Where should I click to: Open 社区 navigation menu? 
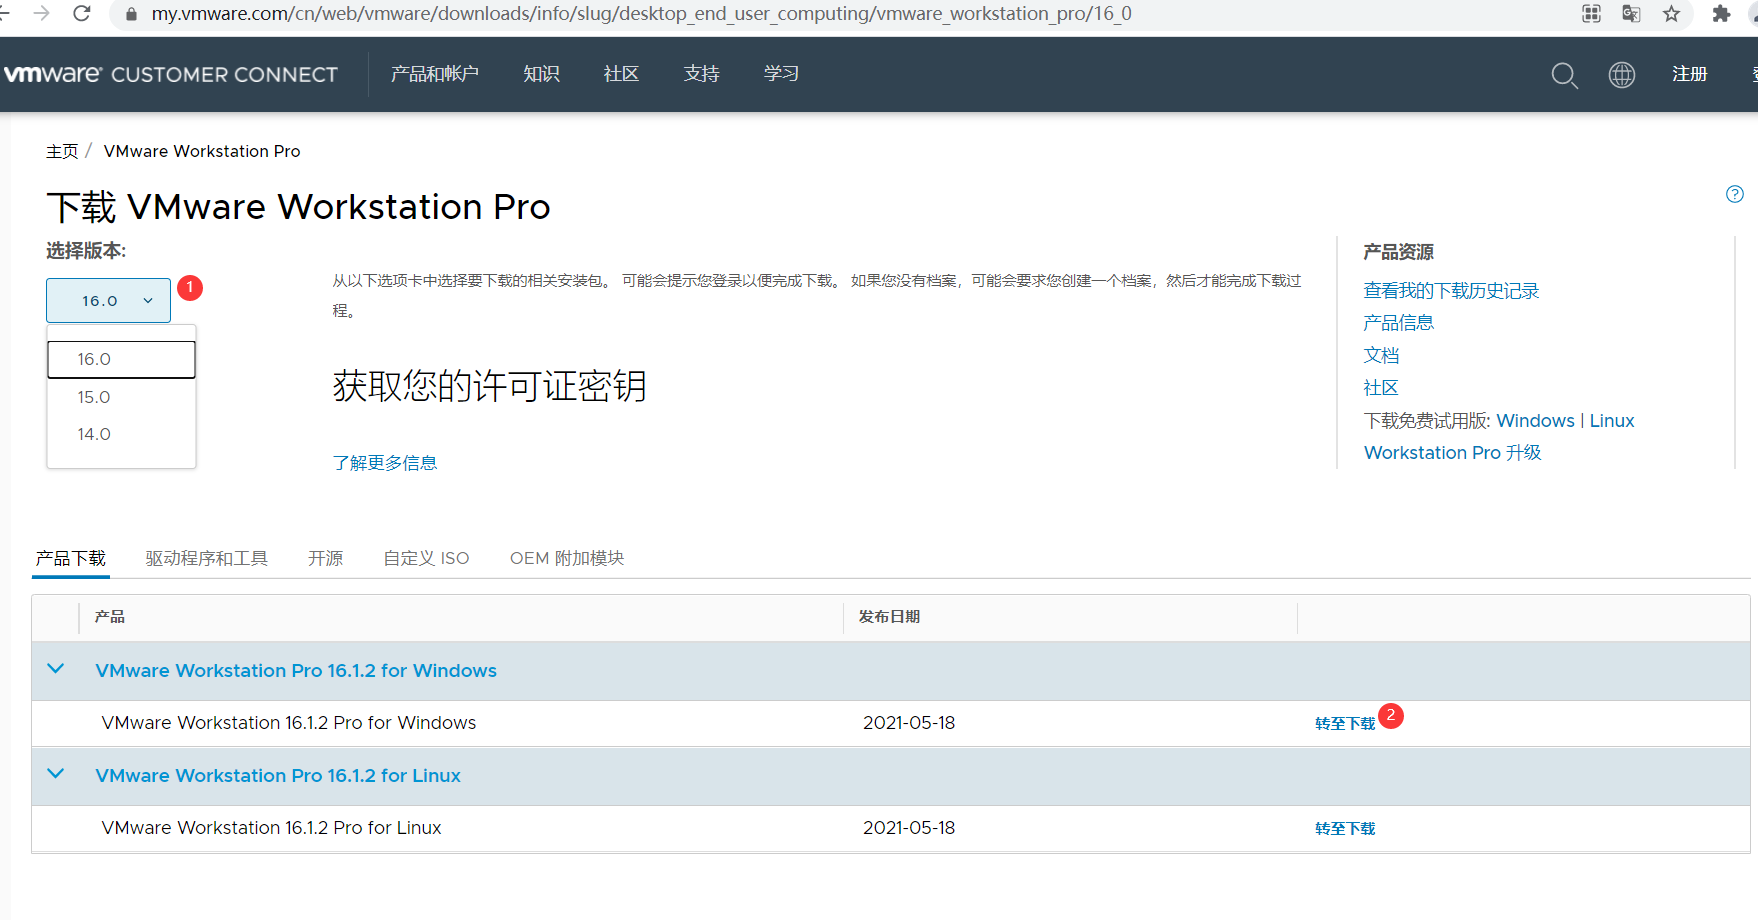621,74
